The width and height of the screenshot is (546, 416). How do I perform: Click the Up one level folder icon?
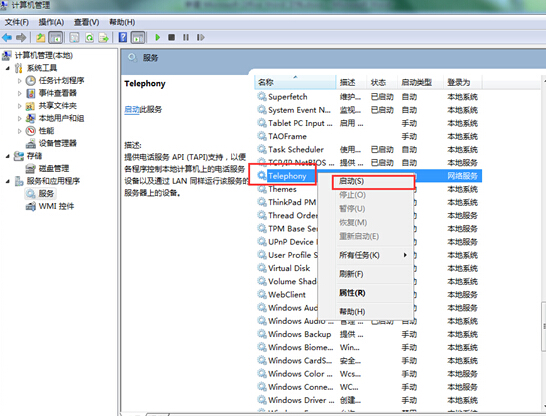pyautogui.click(x=41, y=37)
